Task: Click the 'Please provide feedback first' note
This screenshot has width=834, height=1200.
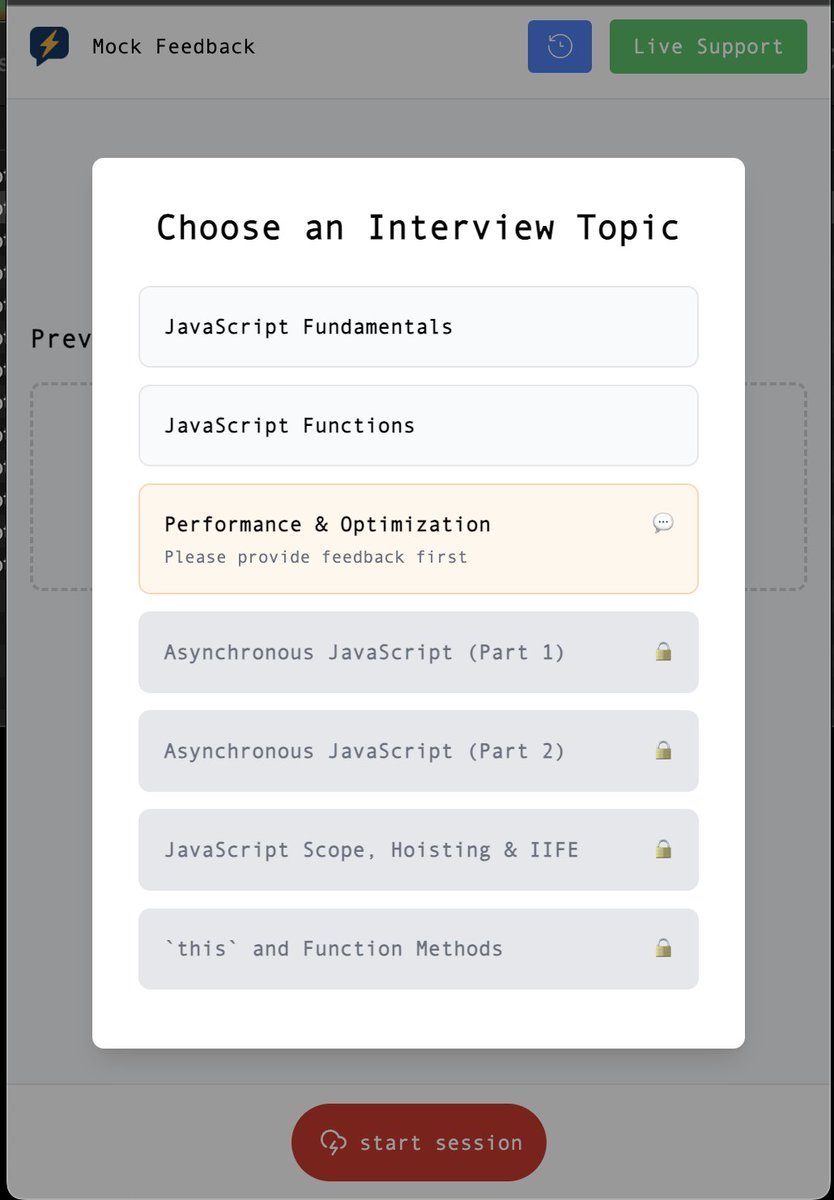Action: tap(316, 557)
